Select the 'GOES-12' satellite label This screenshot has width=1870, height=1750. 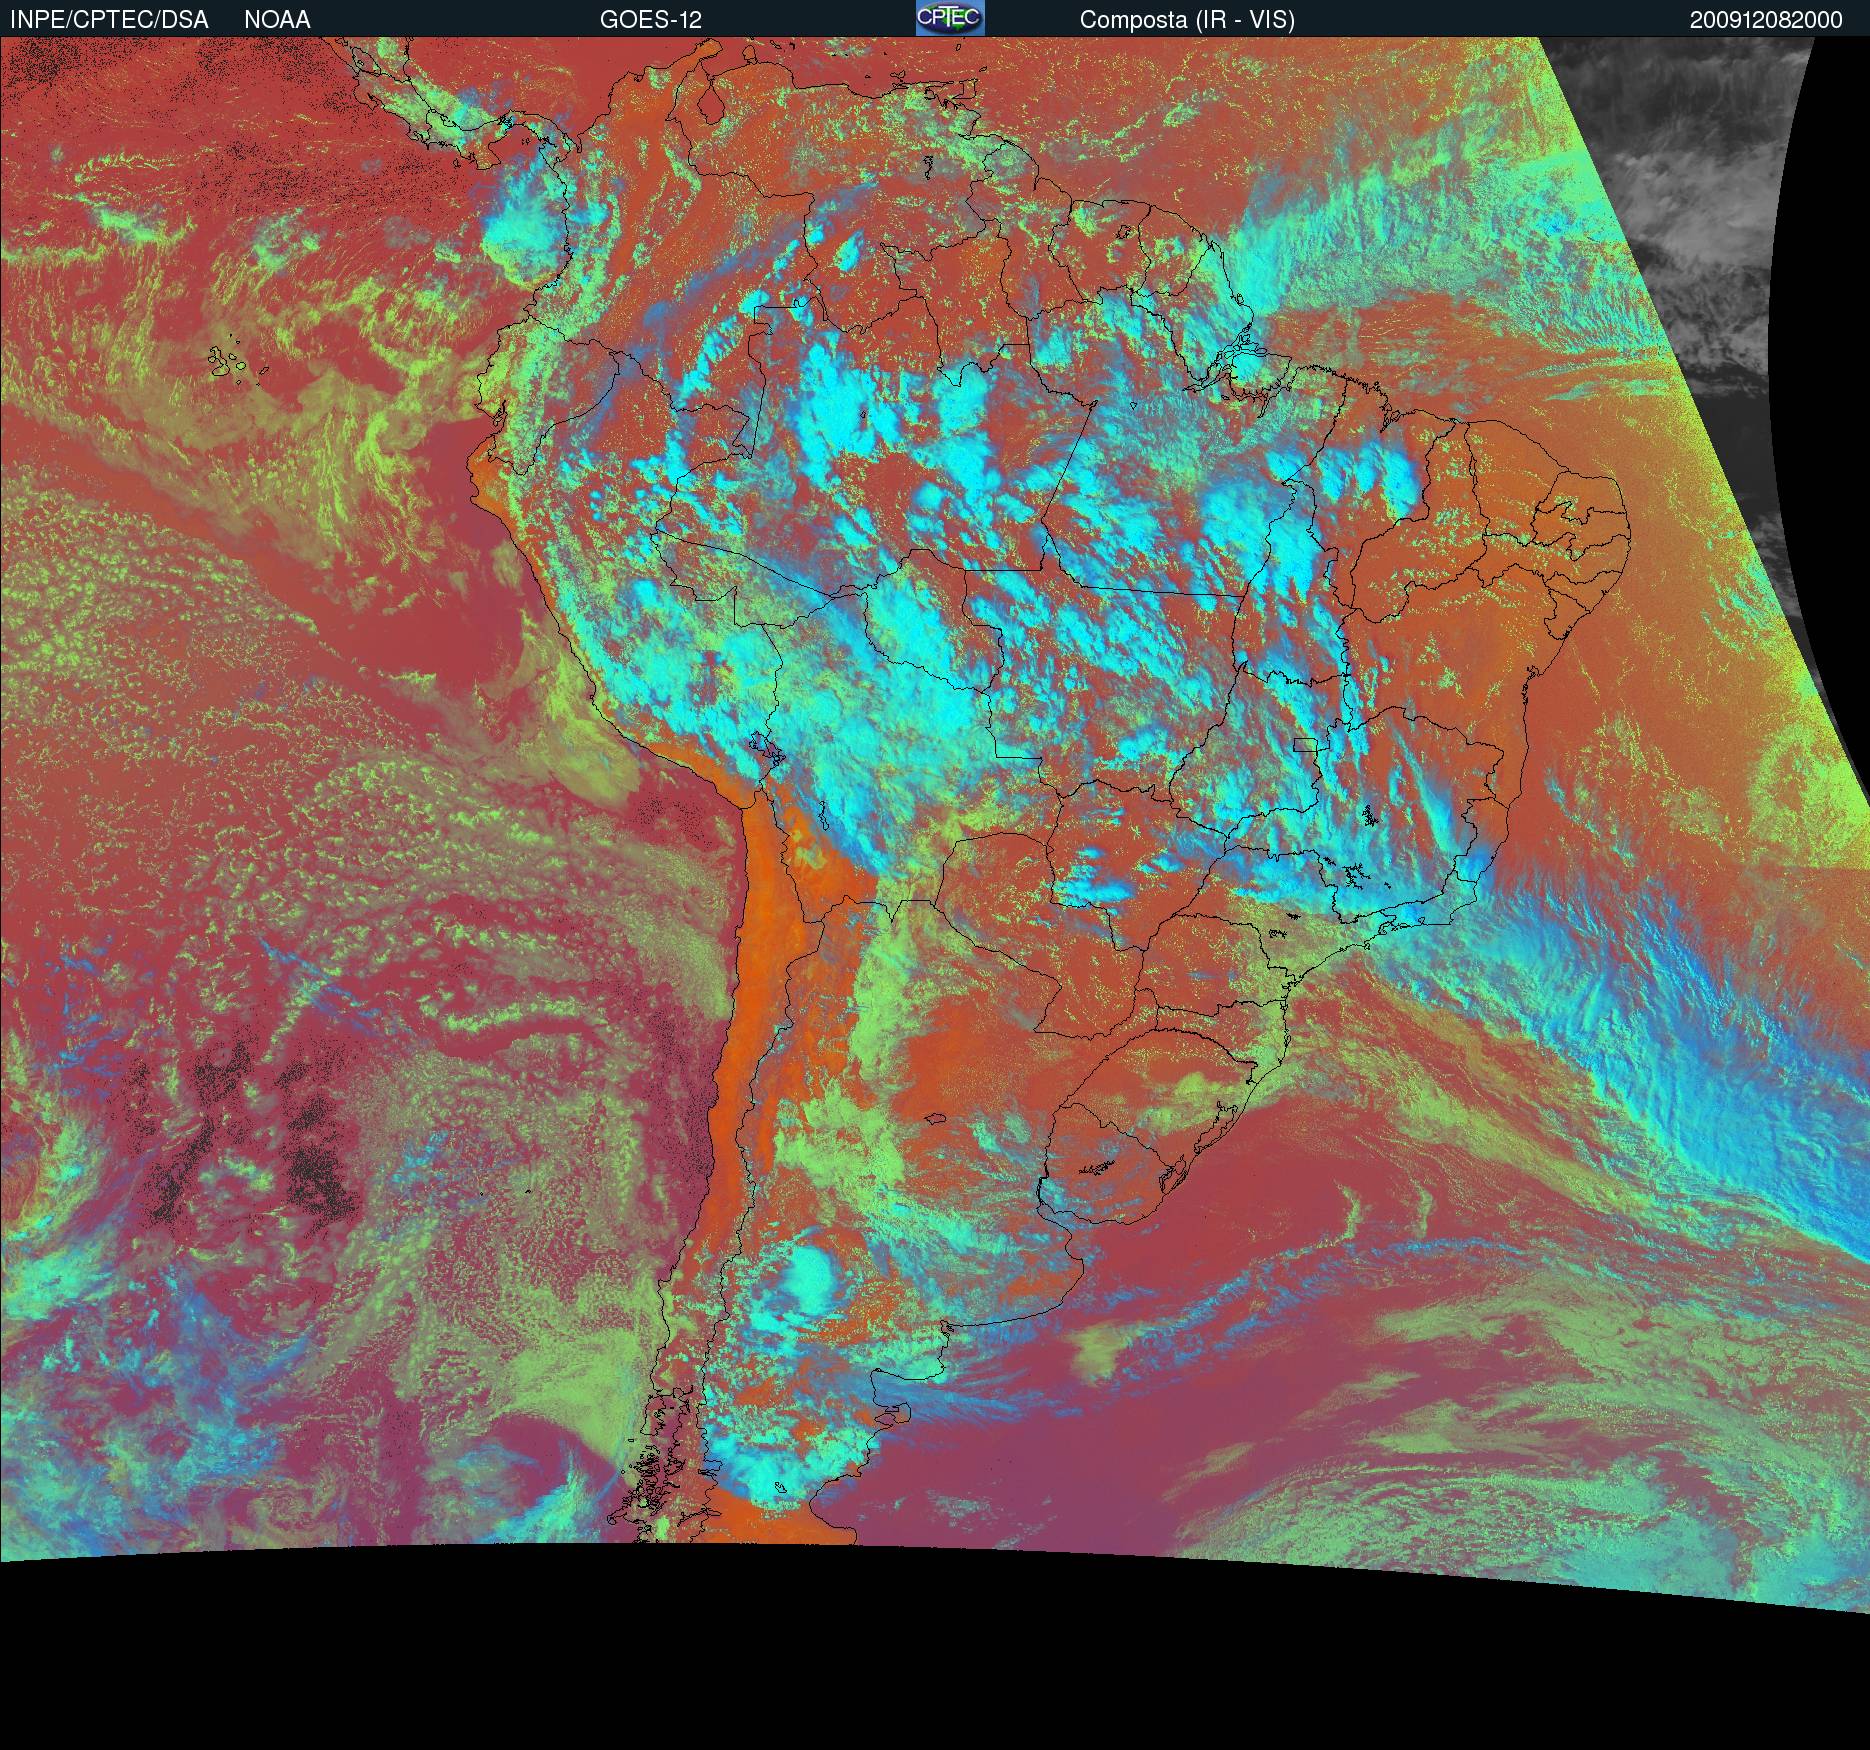coord(651,20)
